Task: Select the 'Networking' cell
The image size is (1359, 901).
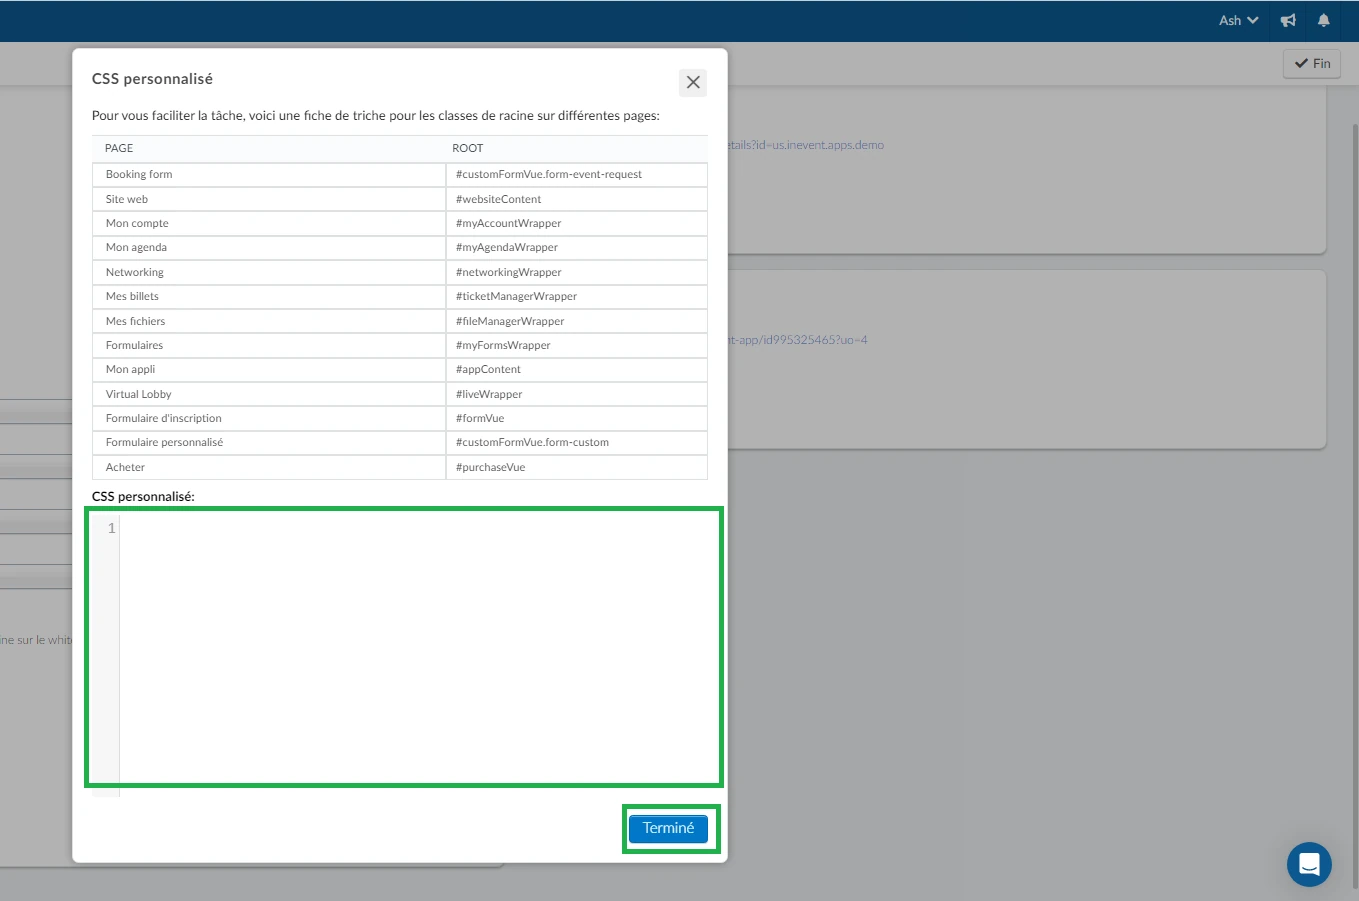Action: [269, 272]
